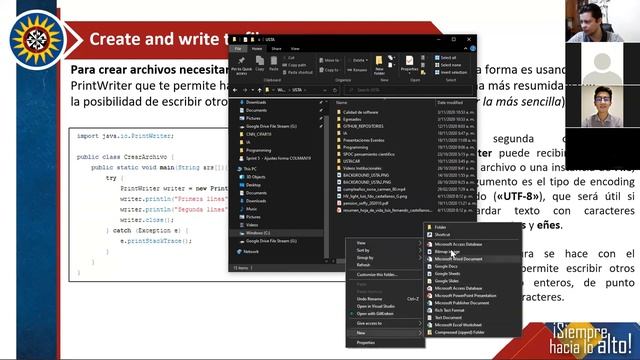Viewport: 640px width, 360px height.
Task: Open the File ribbon tab
Action: click(x=238, y=49)
